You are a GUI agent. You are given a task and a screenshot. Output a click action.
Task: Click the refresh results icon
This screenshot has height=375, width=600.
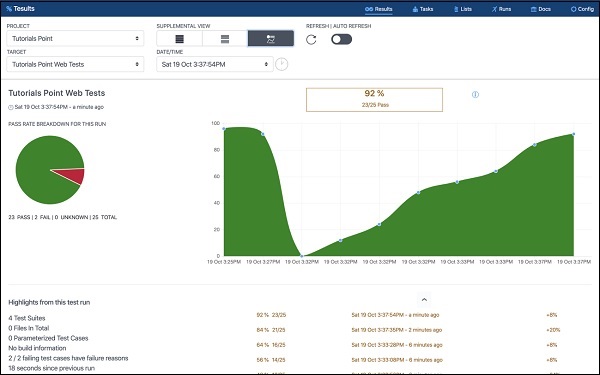[311, 39]
